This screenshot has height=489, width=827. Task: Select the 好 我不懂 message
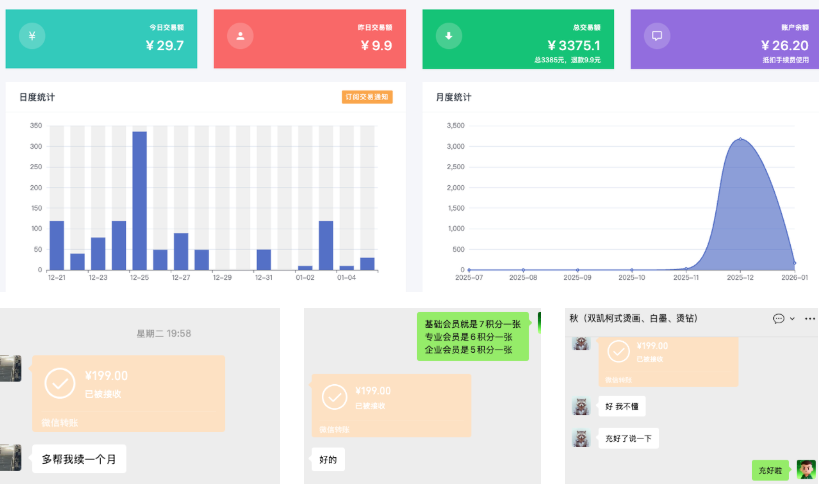622,406
